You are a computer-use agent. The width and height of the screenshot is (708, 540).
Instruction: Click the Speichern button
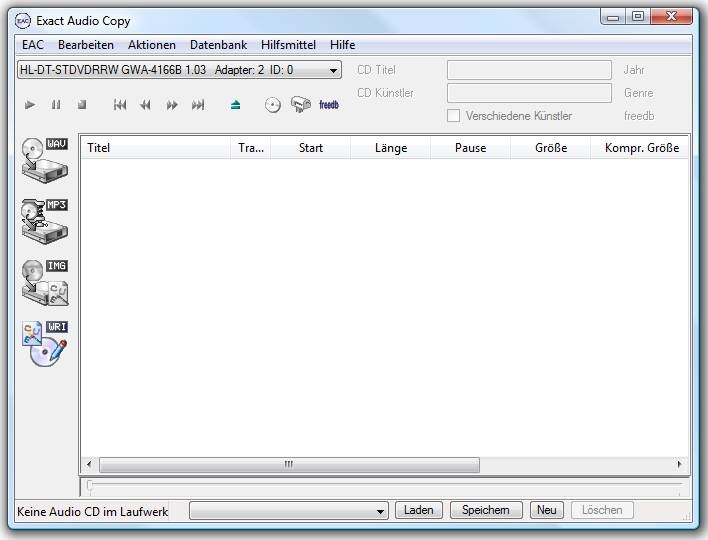coord(486,510)
